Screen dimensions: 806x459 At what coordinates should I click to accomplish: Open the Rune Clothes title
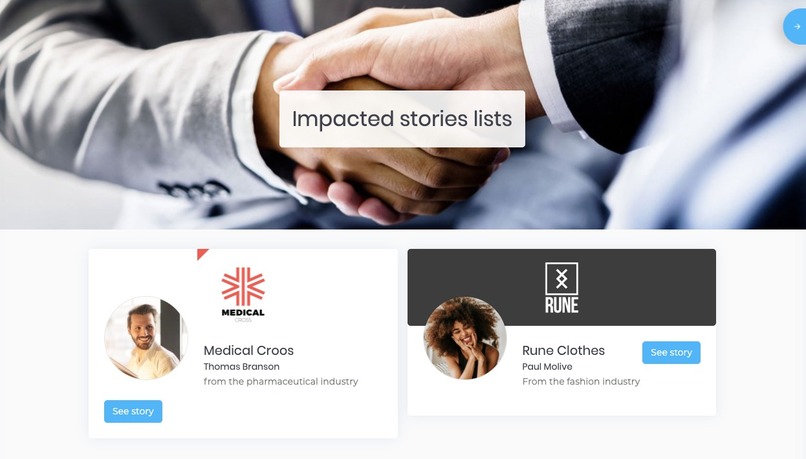tap(563, 351)
